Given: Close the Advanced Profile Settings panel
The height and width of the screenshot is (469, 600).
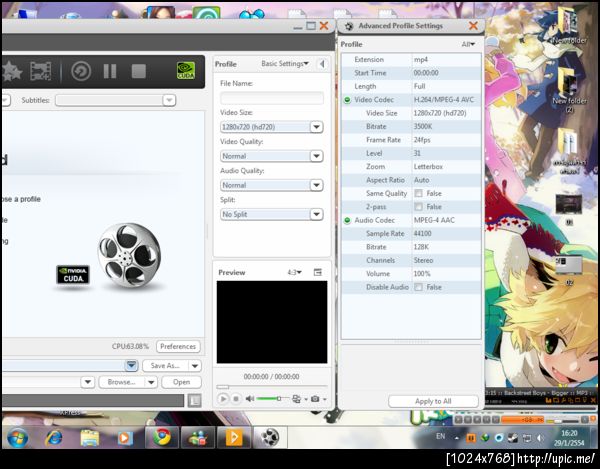Looking at the screenshot, I should [473, 26].
